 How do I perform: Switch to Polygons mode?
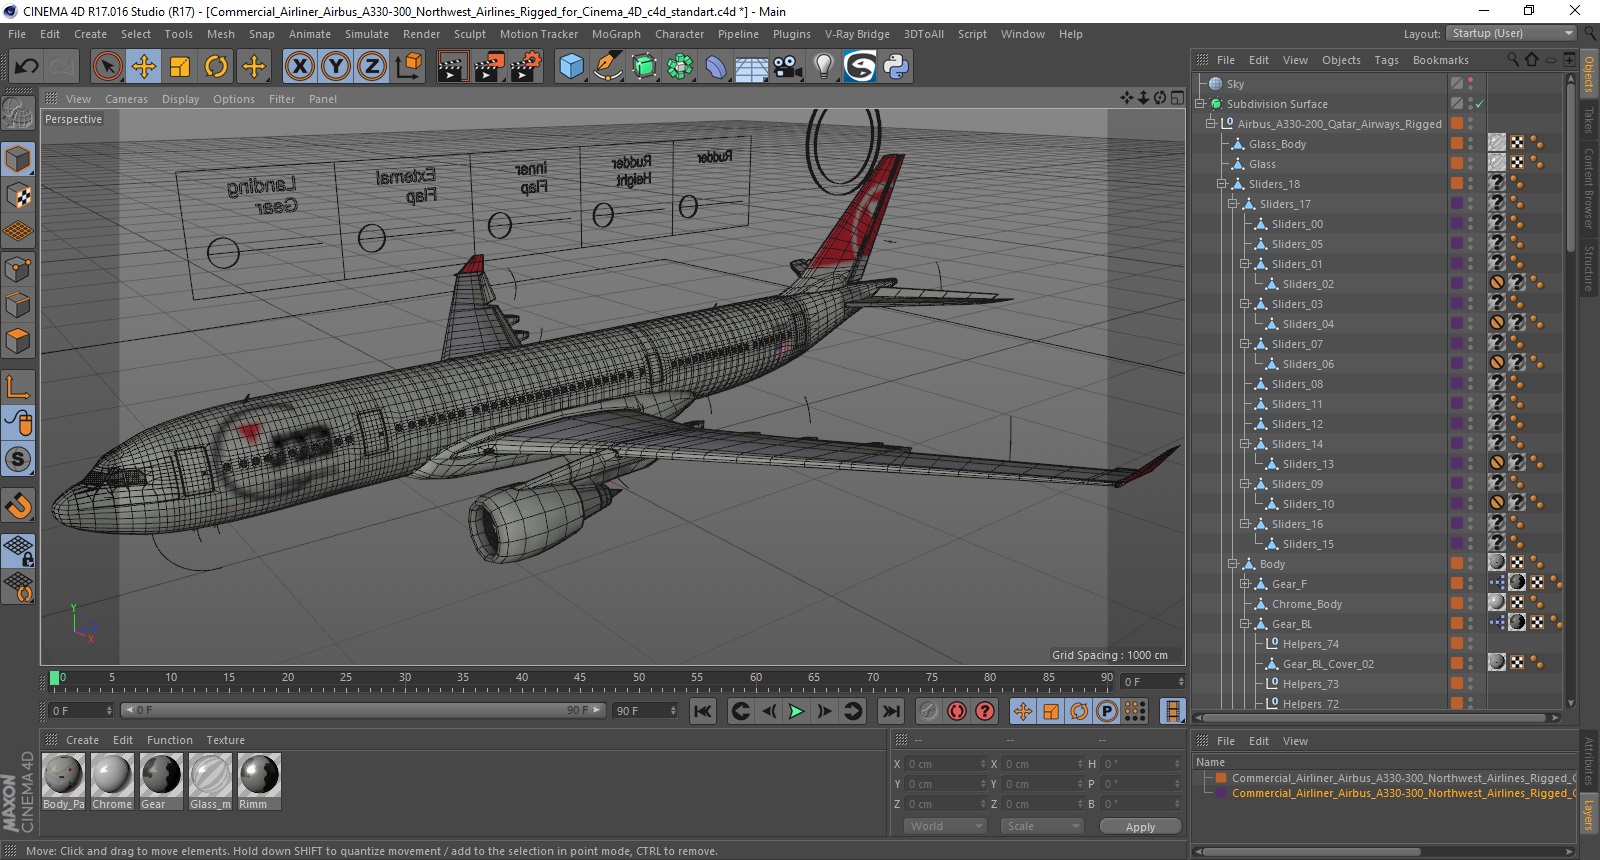coord(18,341)
